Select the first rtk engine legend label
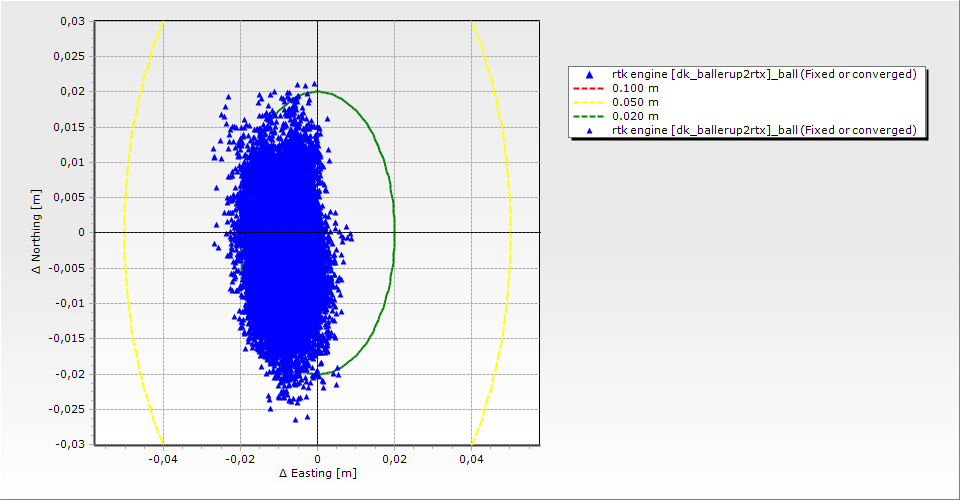This screenshot has height=500, width=960. tap(764, 74)
